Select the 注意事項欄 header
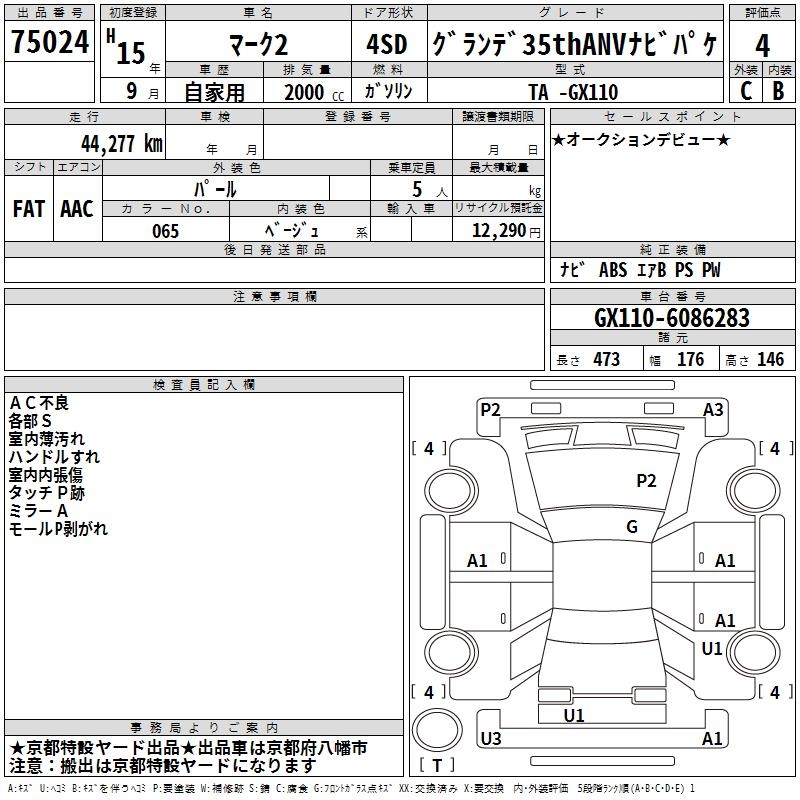800x800 pixels. click(x=274, y=296)
